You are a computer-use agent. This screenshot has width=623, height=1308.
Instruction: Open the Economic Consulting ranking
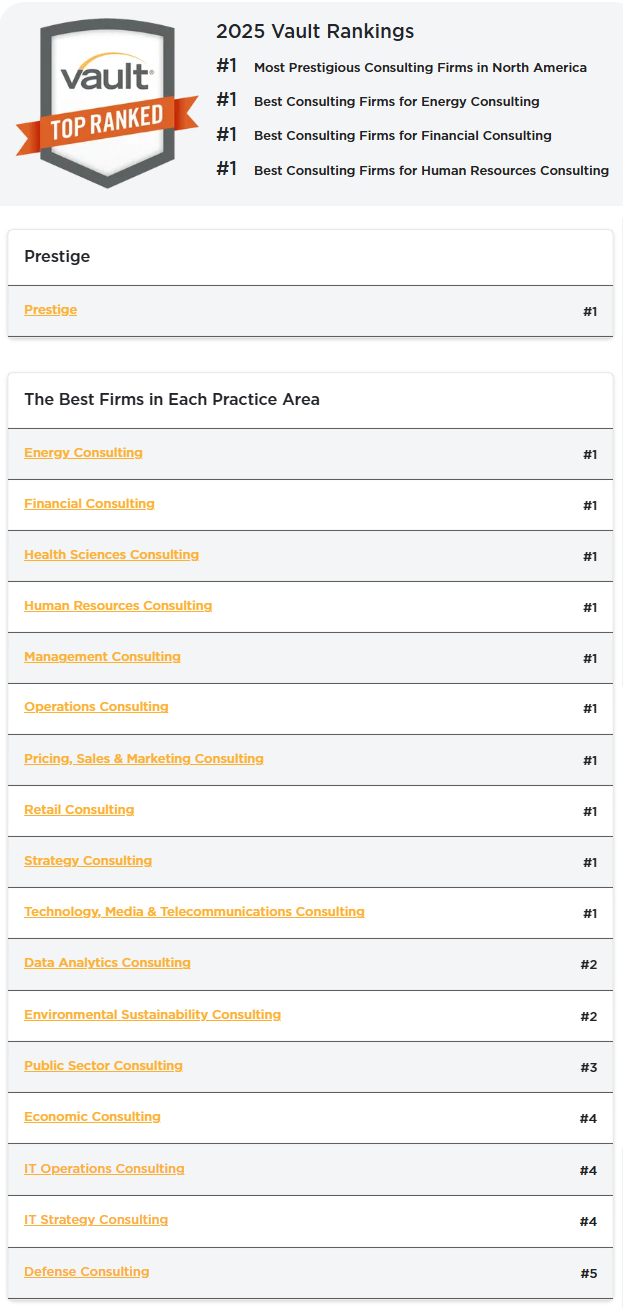pos(92,1117)
